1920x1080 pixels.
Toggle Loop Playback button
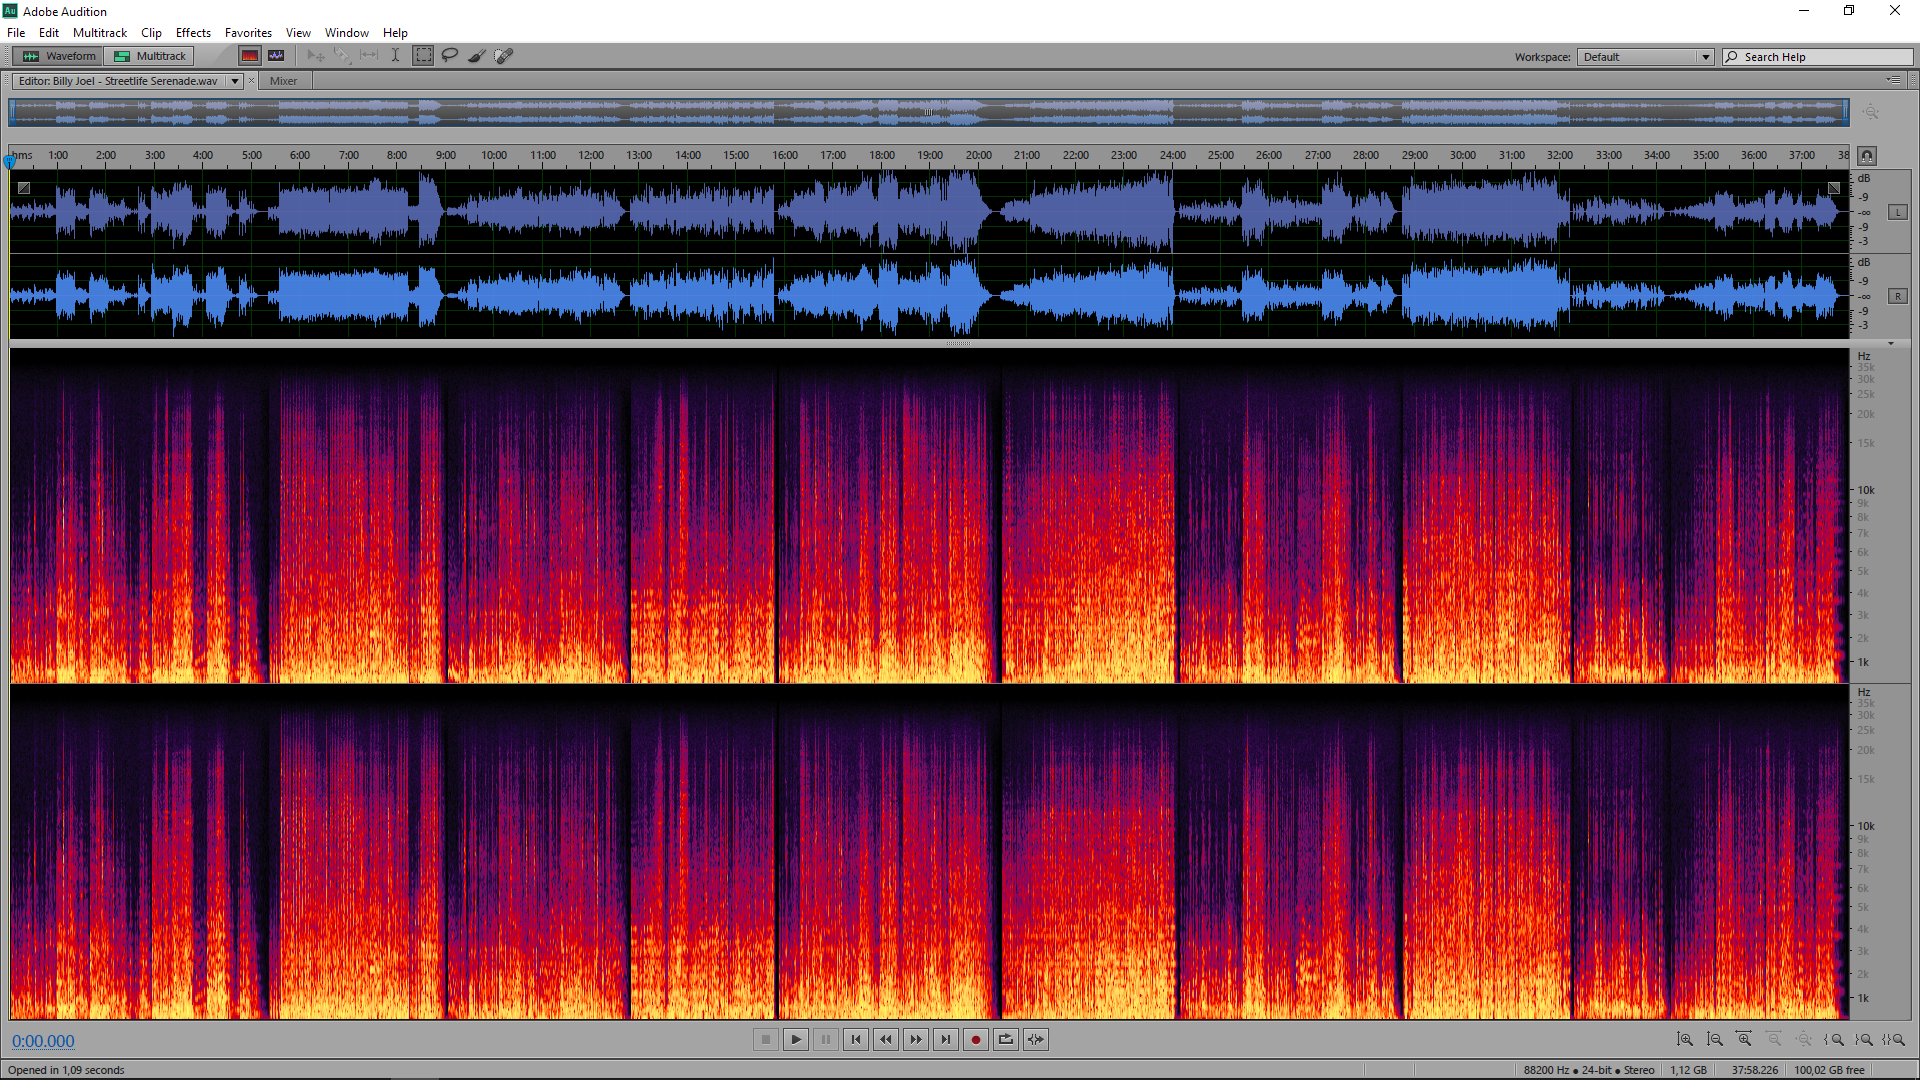pos(1006,1040)
